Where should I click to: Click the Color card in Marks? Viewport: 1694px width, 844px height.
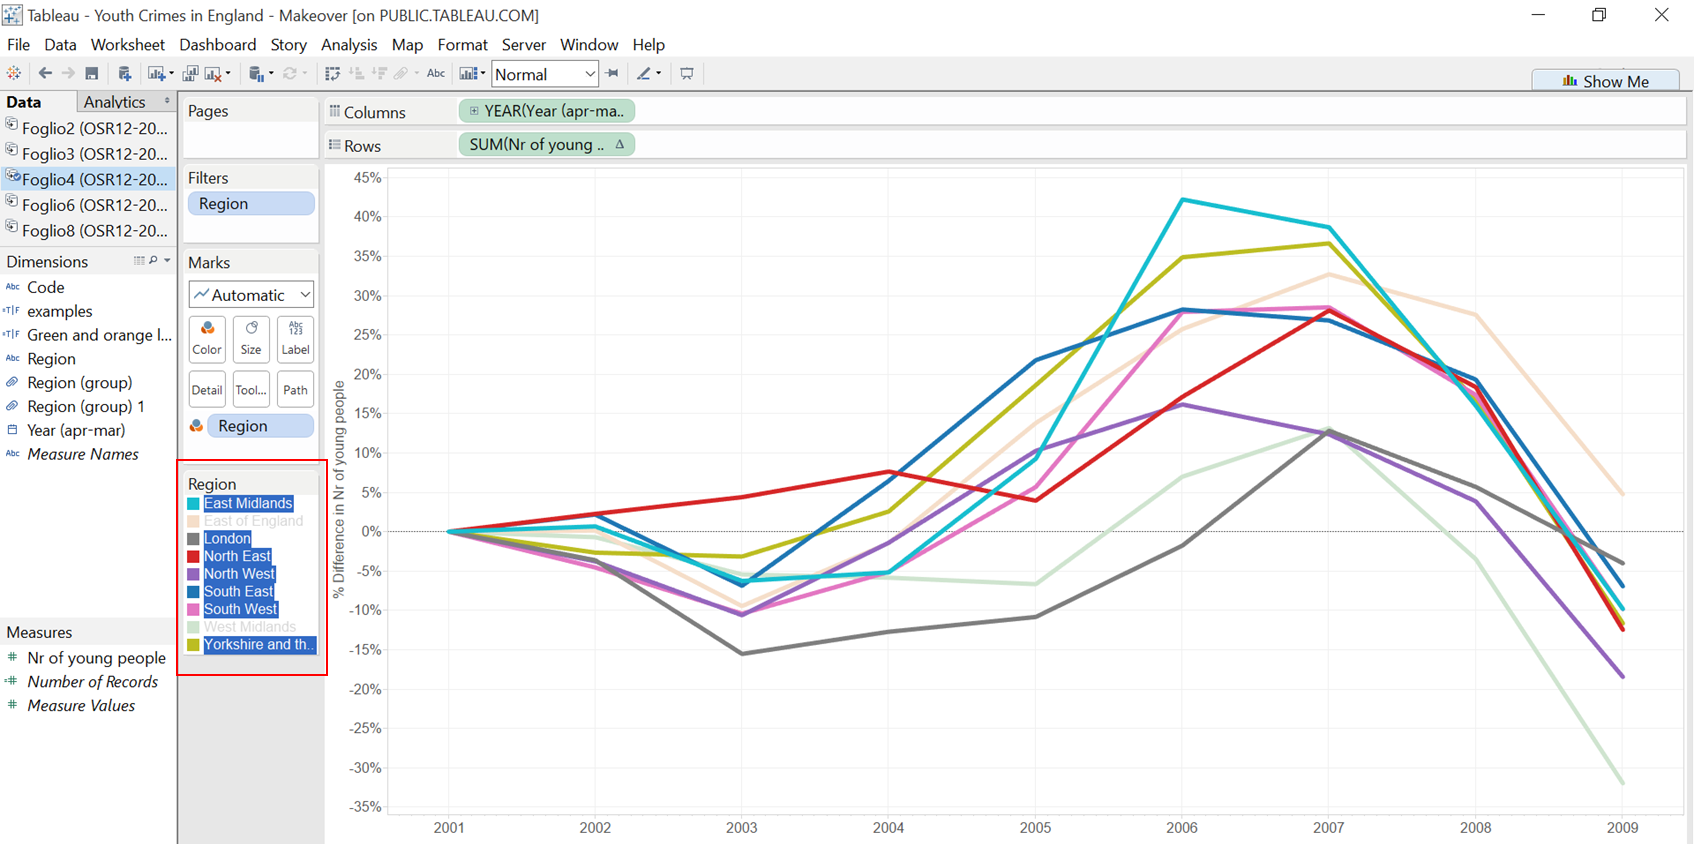pos(207,338)
